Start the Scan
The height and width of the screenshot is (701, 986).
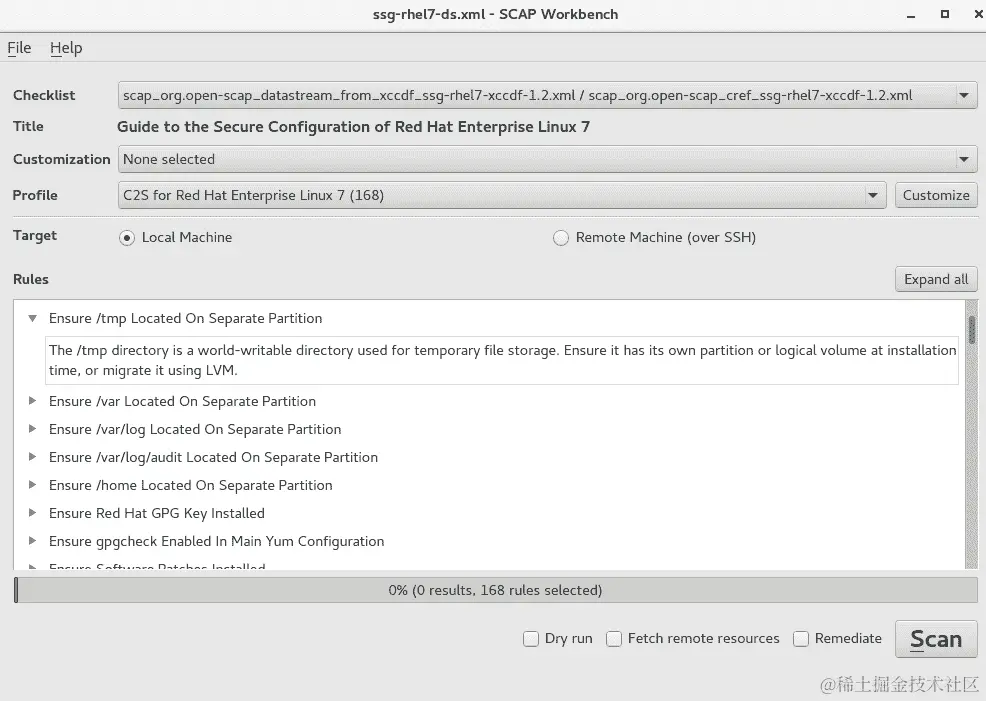[936, 639]
